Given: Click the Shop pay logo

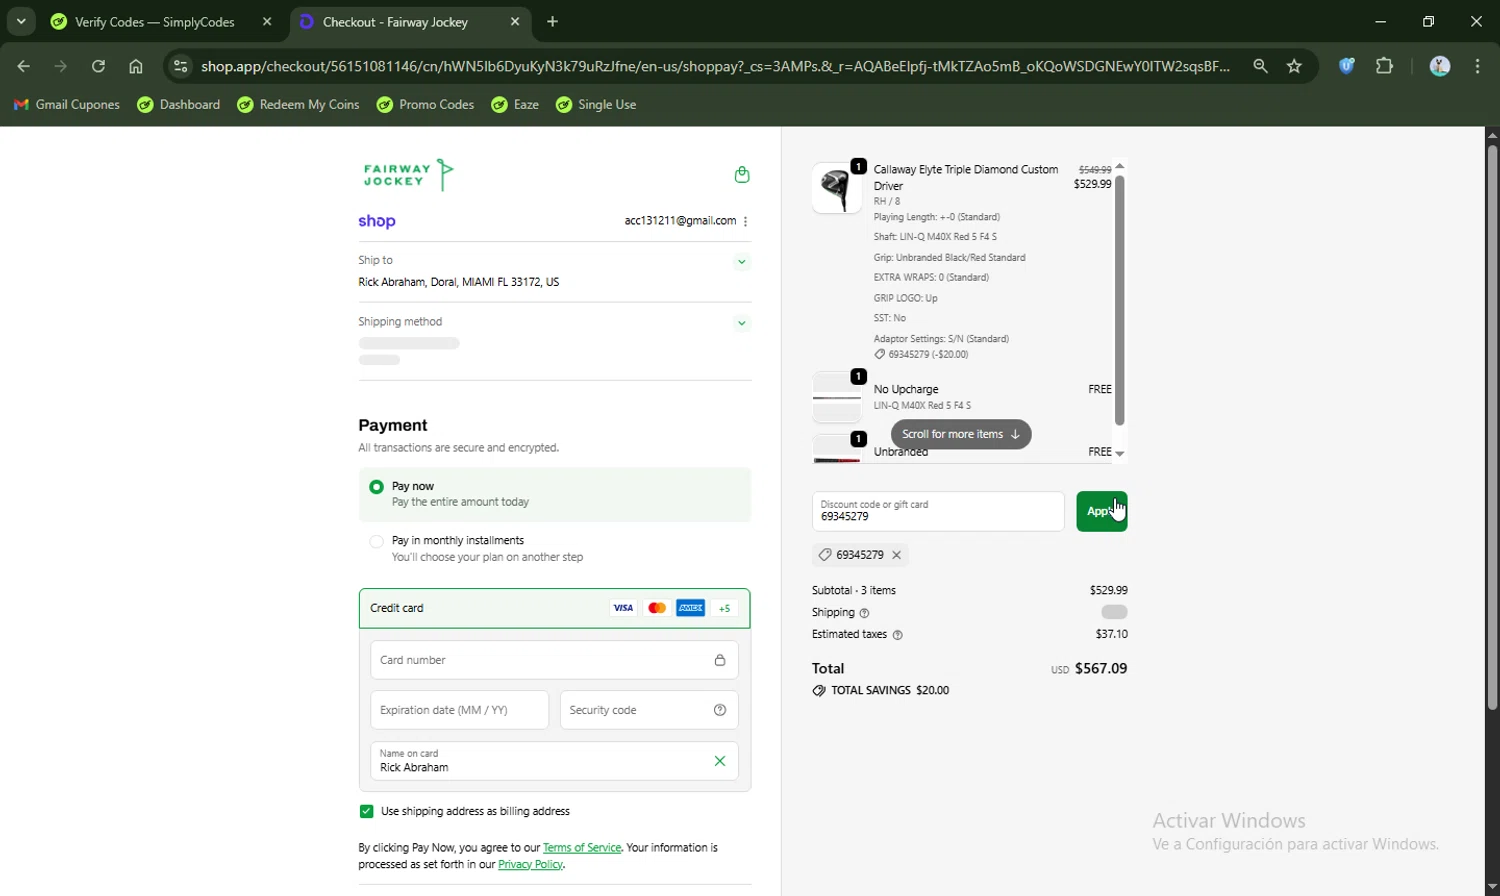Looking at the screenshot, I should [x=377, y=222].
